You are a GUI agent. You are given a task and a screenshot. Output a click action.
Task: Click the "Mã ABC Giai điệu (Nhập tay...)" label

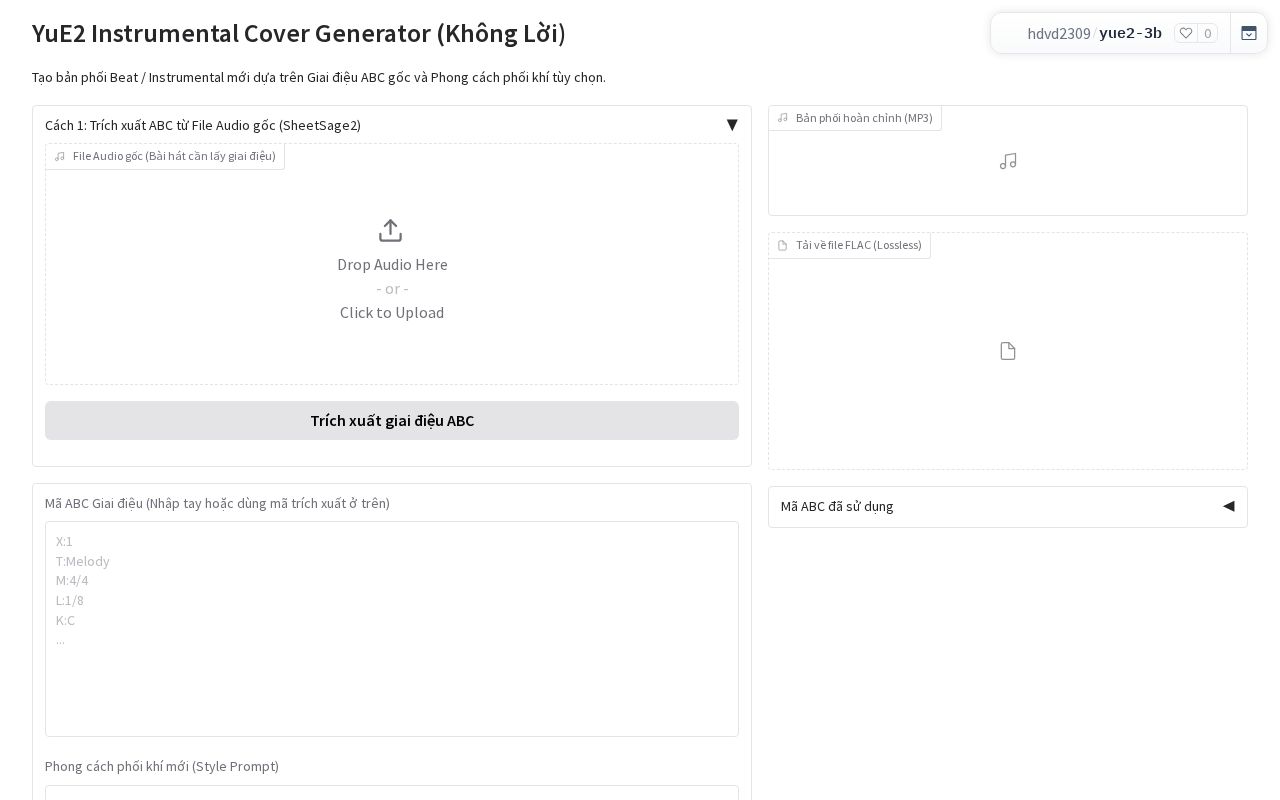tap(217, 503)
